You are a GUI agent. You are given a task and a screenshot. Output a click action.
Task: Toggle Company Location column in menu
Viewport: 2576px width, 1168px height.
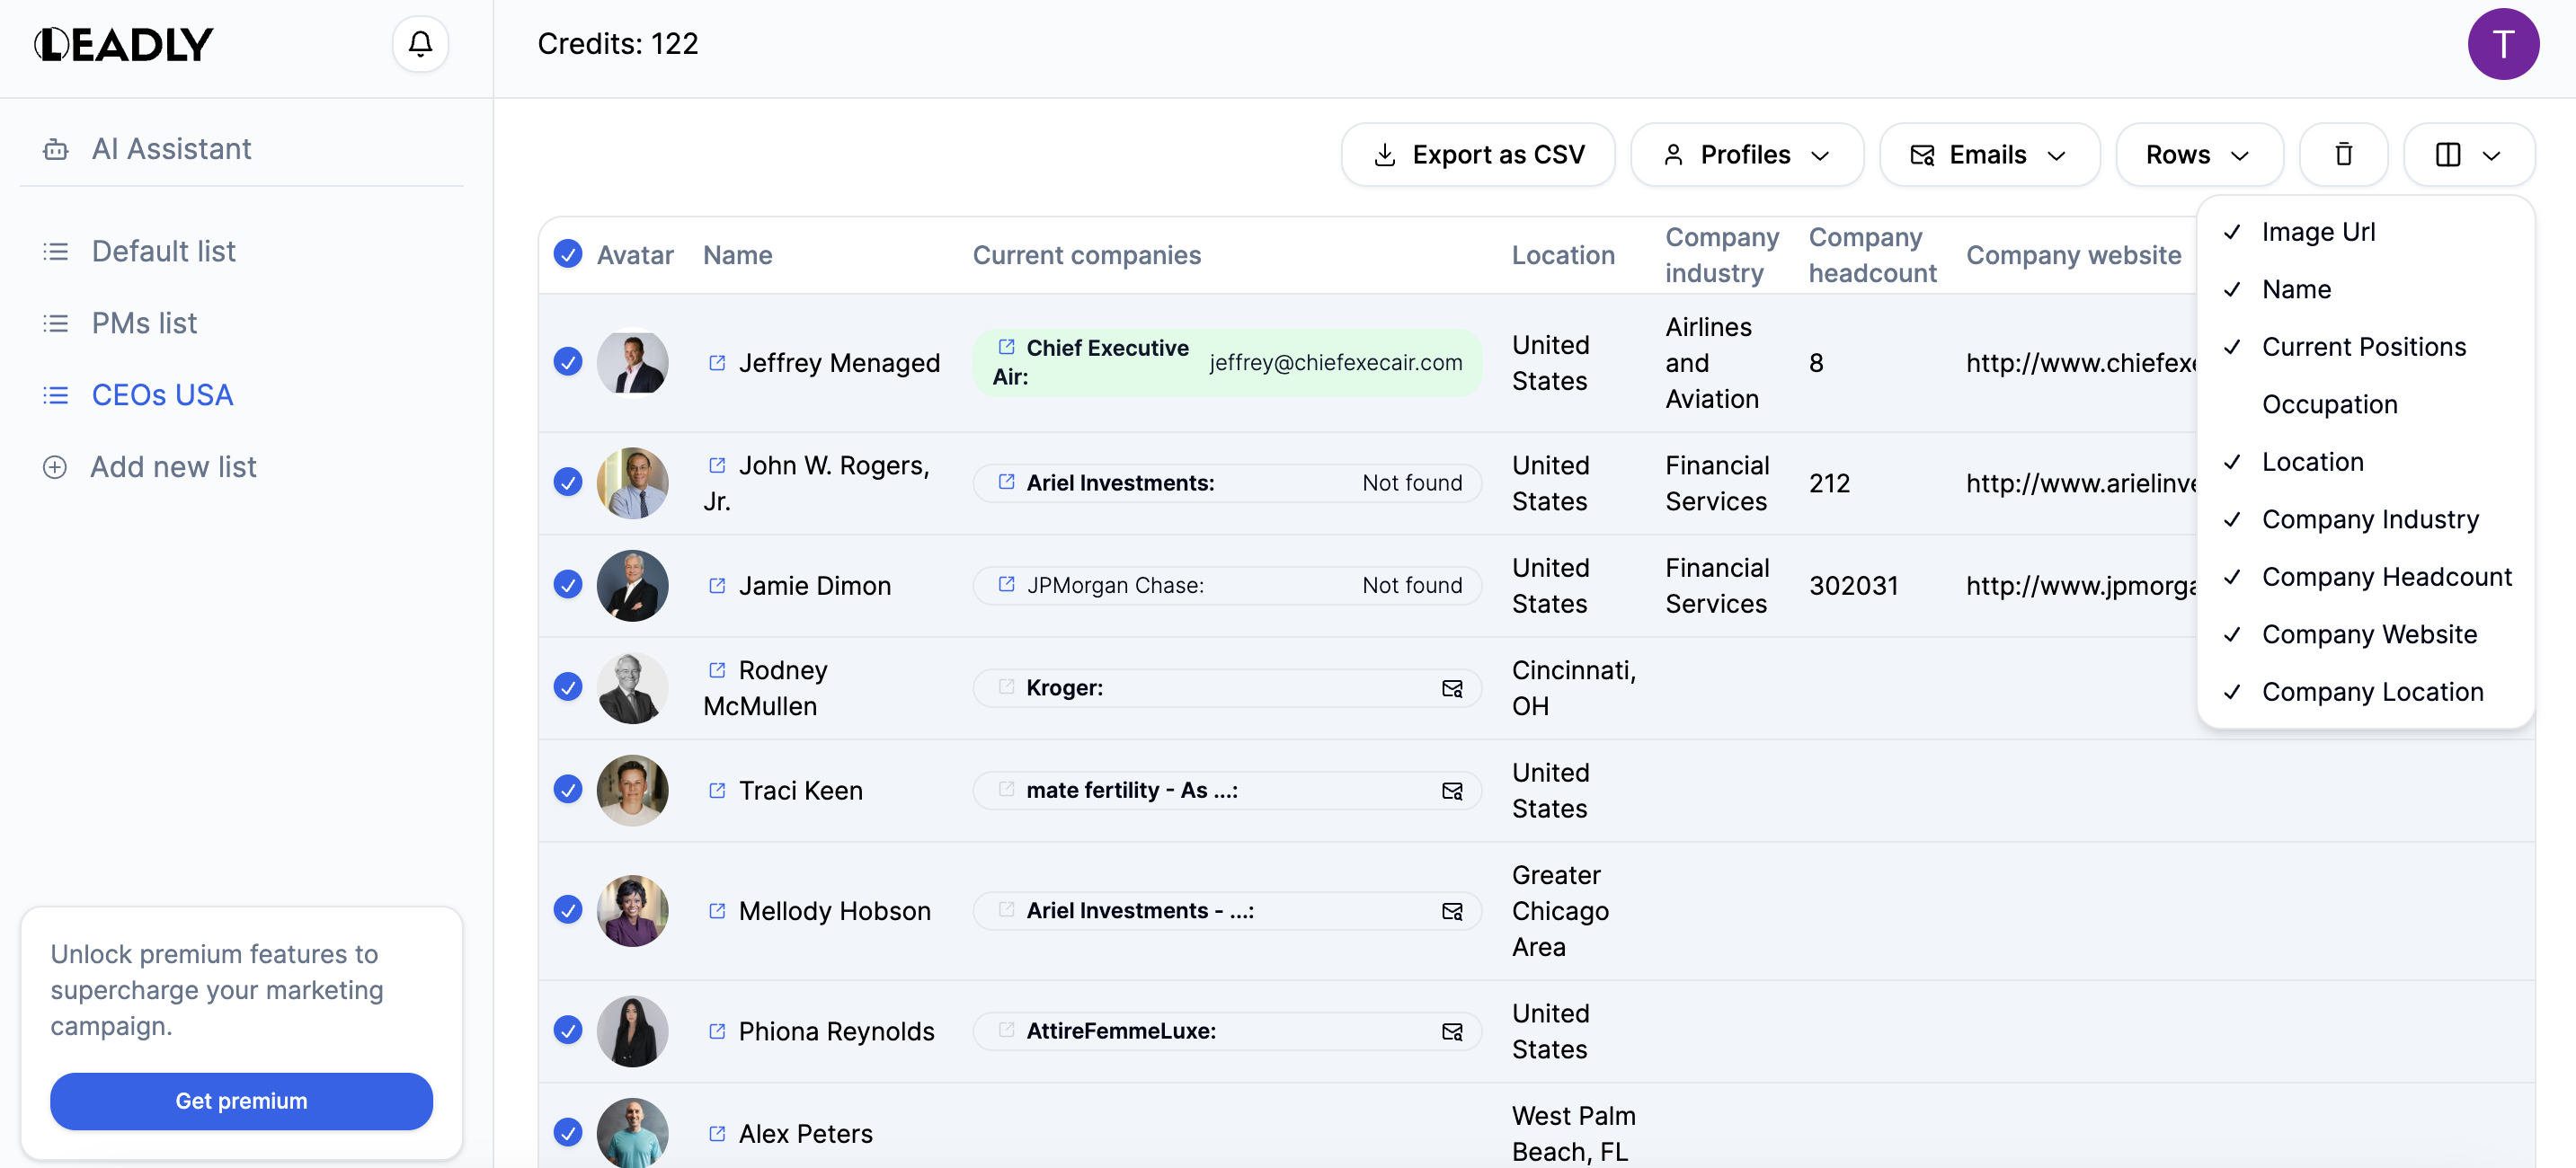coord(2365,692)
